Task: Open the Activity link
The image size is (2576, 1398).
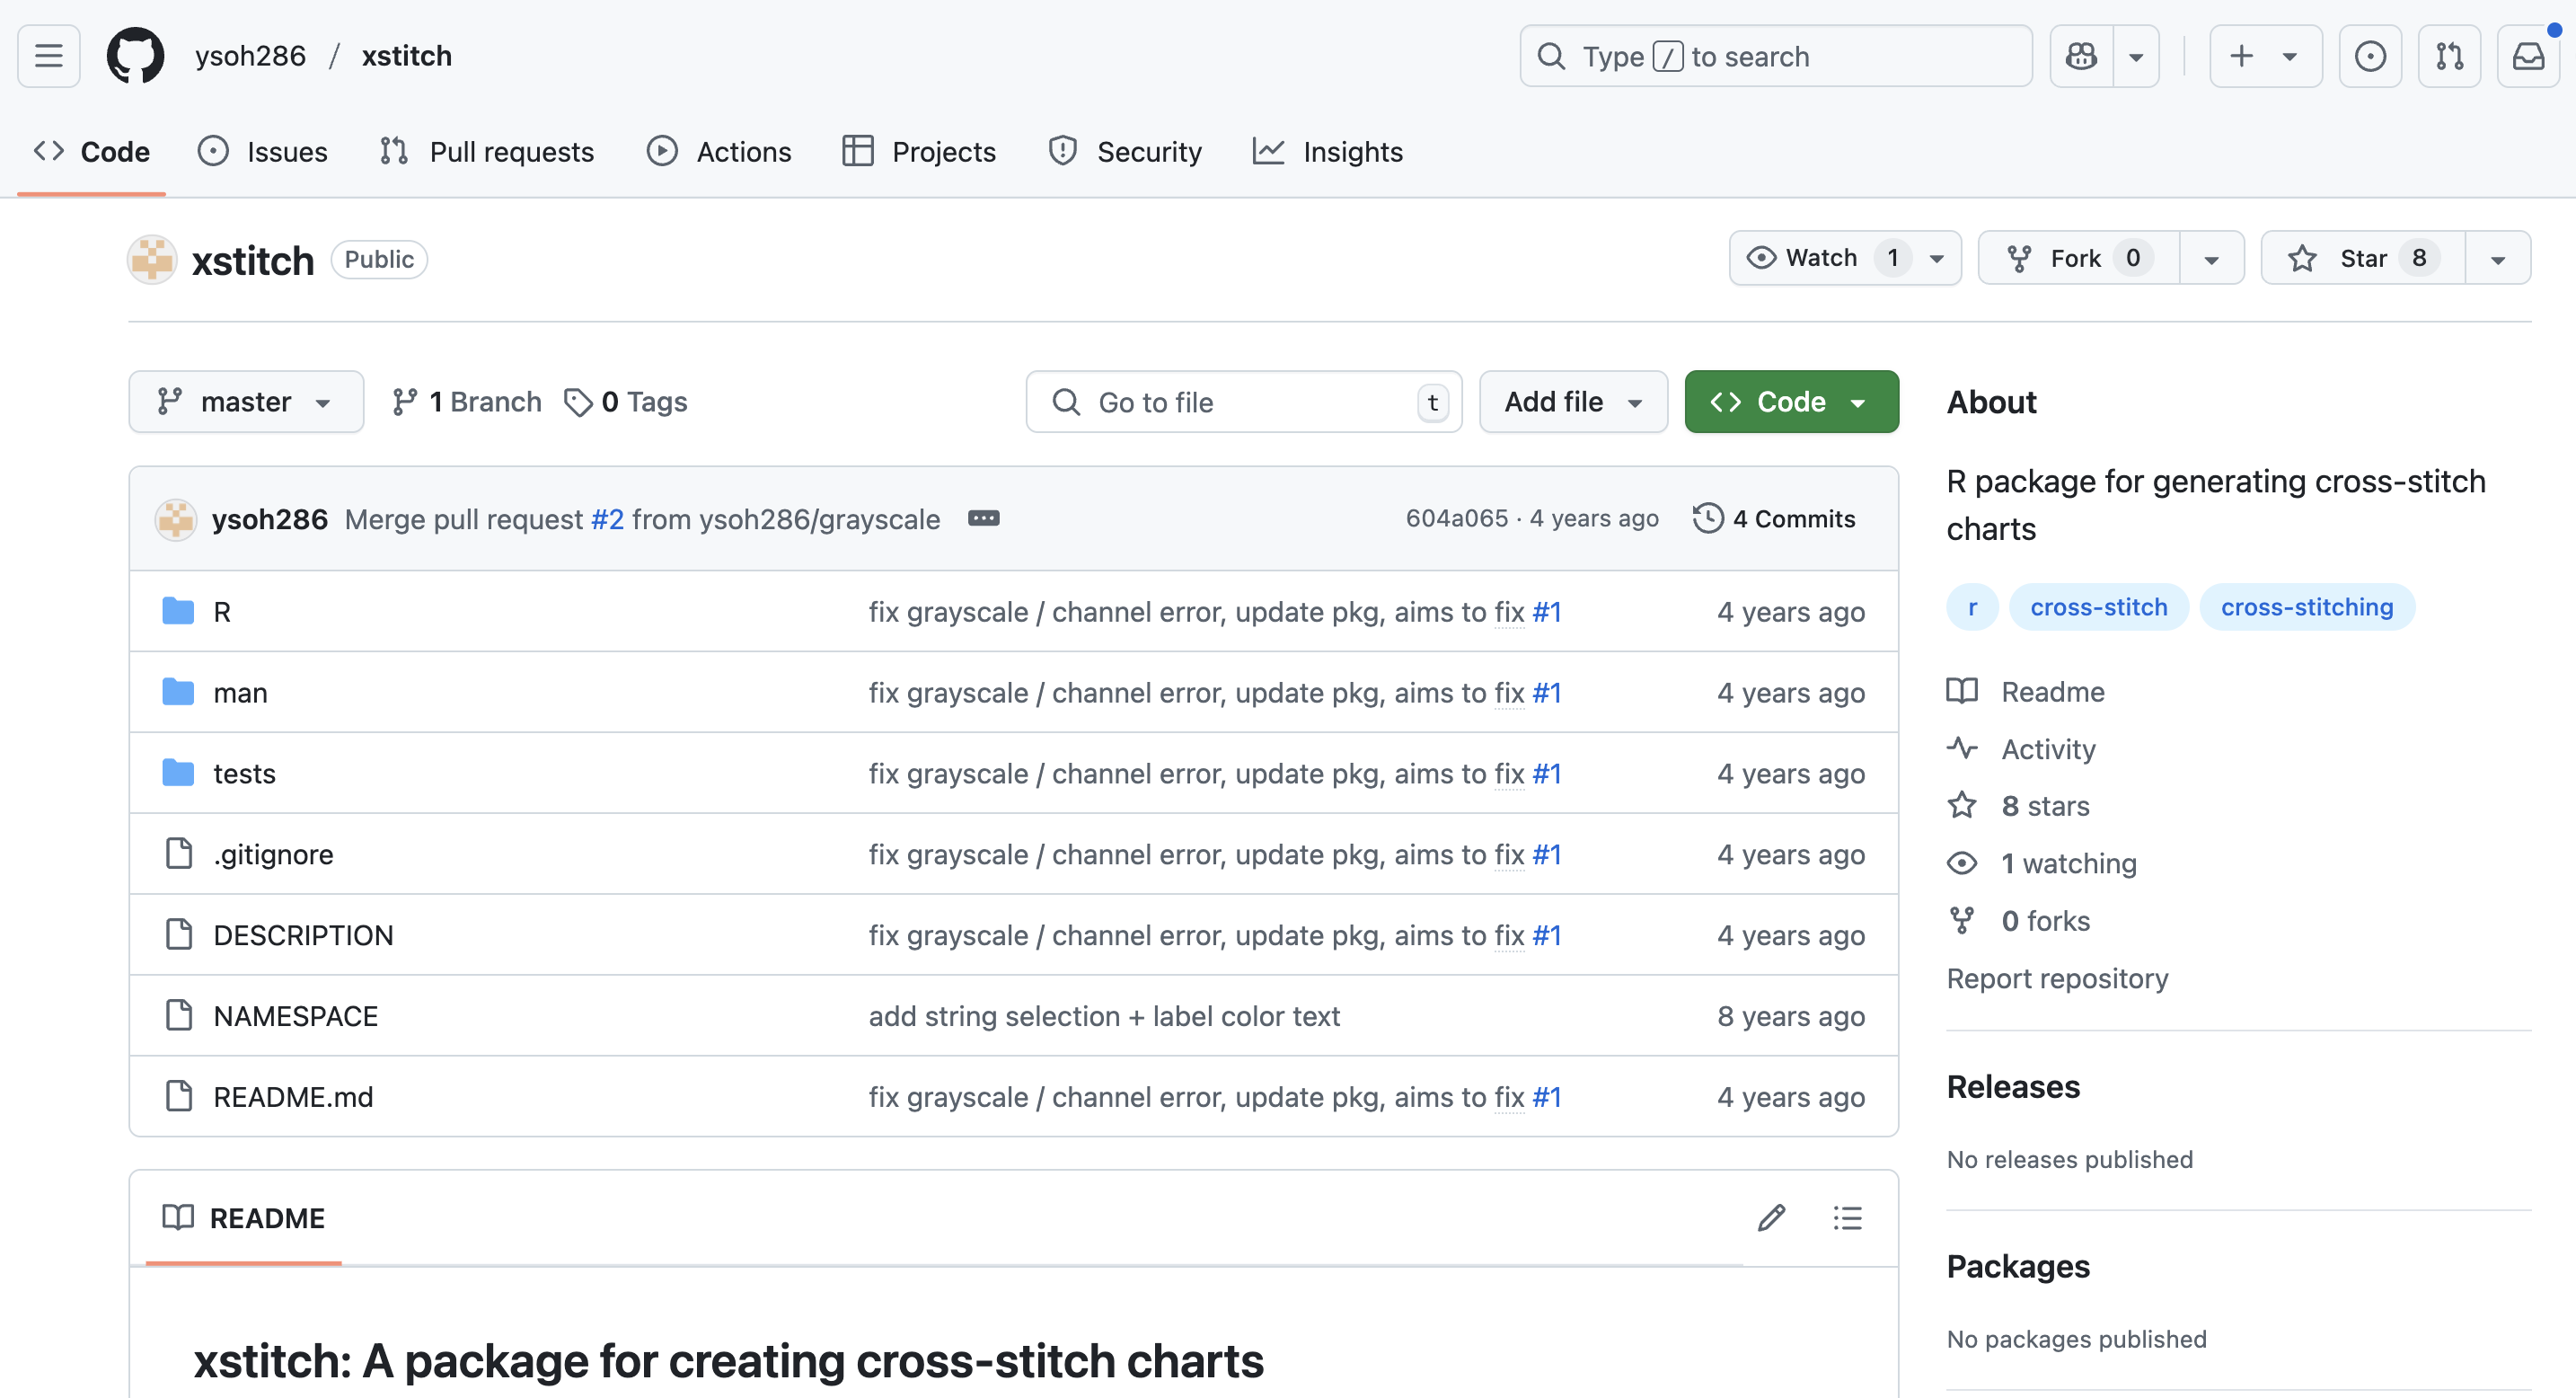Action: [2020, 749]
